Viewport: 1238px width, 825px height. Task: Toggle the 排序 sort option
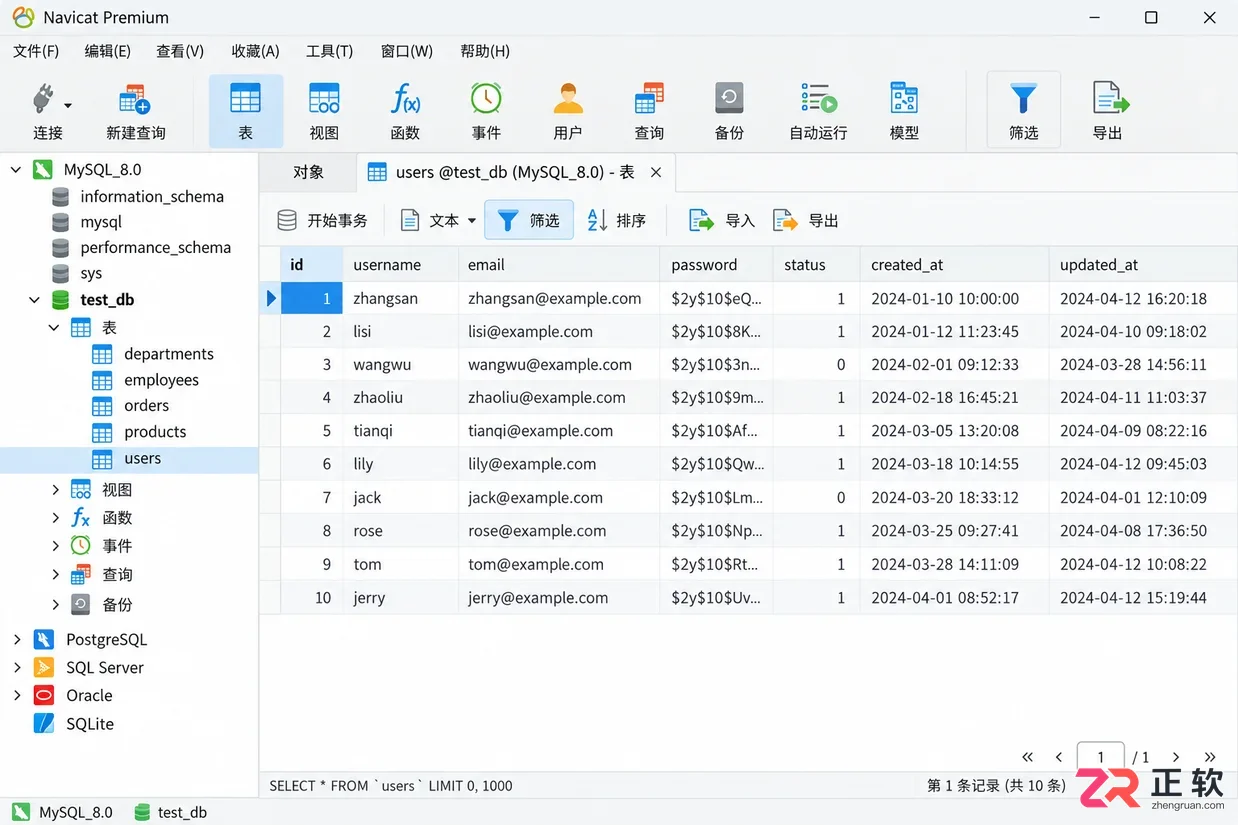[616, 220]
